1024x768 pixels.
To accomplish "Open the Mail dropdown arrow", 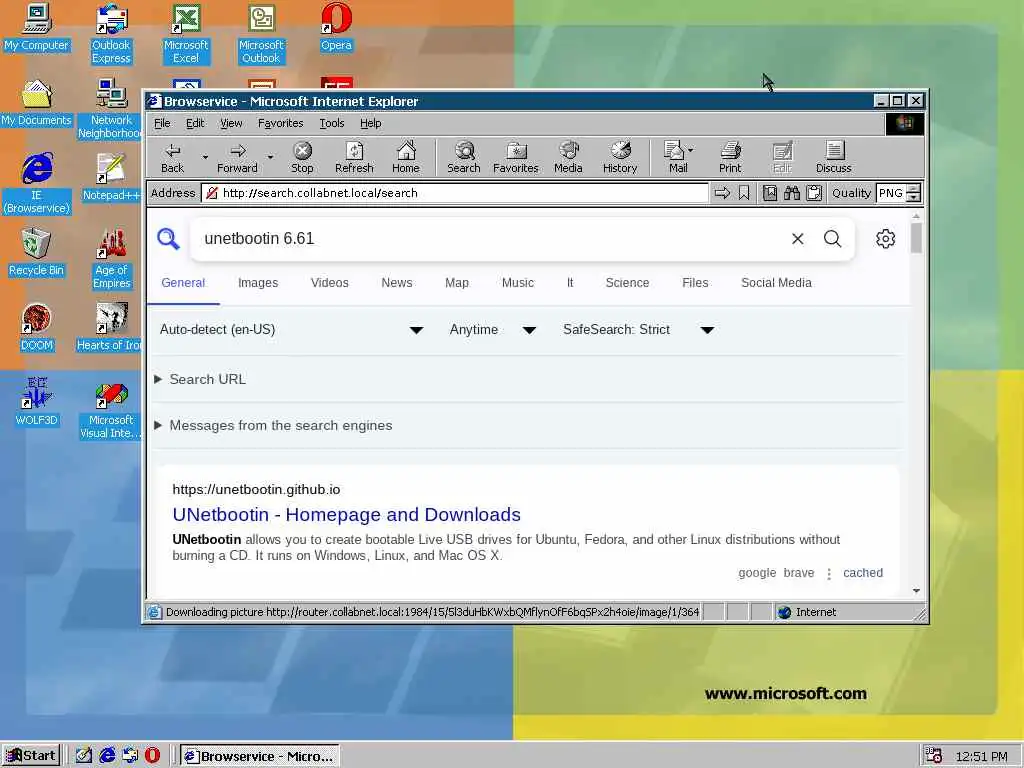I will [691, 150].
